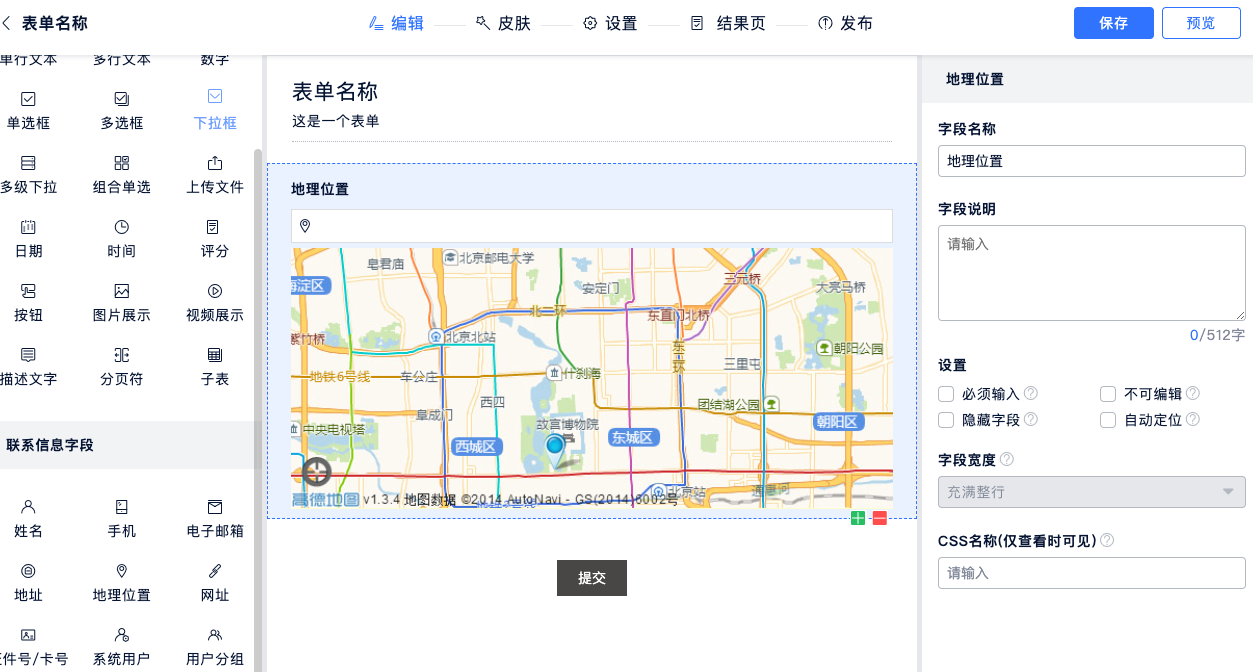The image size is (1253, 672).
Task: Click the 上传文件 upload icon
Action: (x=214, y=163)
